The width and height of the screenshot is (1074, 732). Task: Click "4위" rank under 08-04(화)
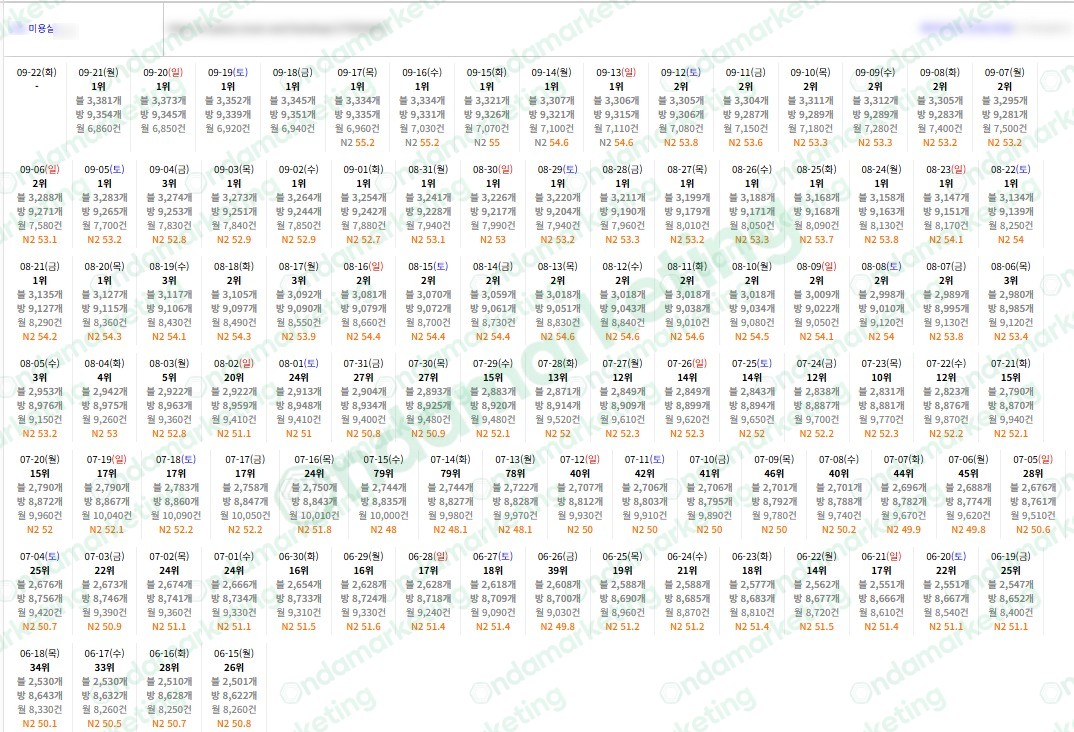[x=104, y=377]
